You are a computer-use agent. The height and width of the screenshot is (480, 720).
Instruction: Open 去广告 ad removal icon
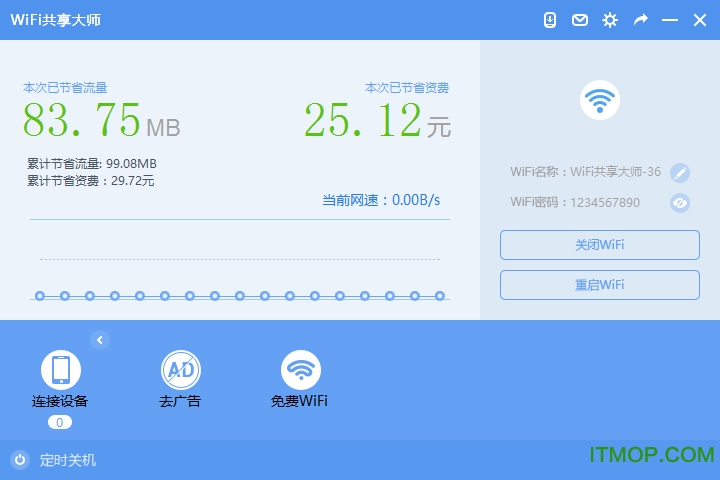tap(180, 370)
